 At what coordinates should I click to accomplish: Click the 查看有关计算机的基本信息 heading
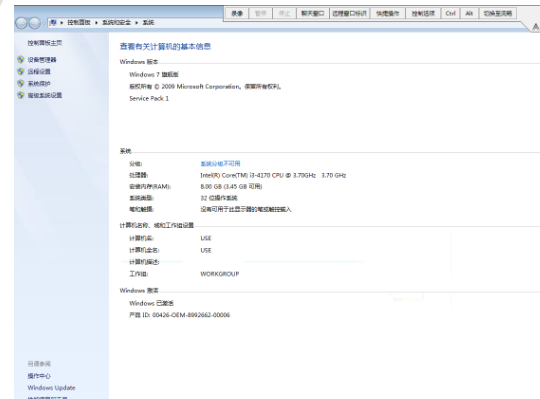point(165,46)
